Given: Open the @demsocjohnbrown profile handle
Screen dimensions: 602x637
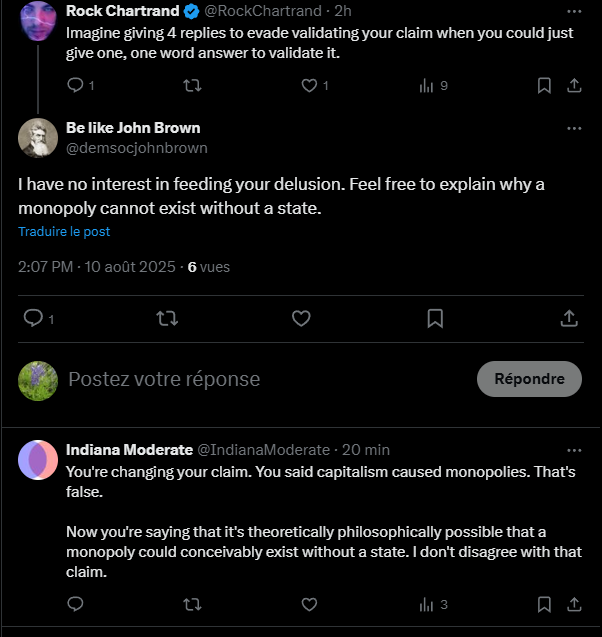Looking at the screenshot, I should [x=137, y=148].
